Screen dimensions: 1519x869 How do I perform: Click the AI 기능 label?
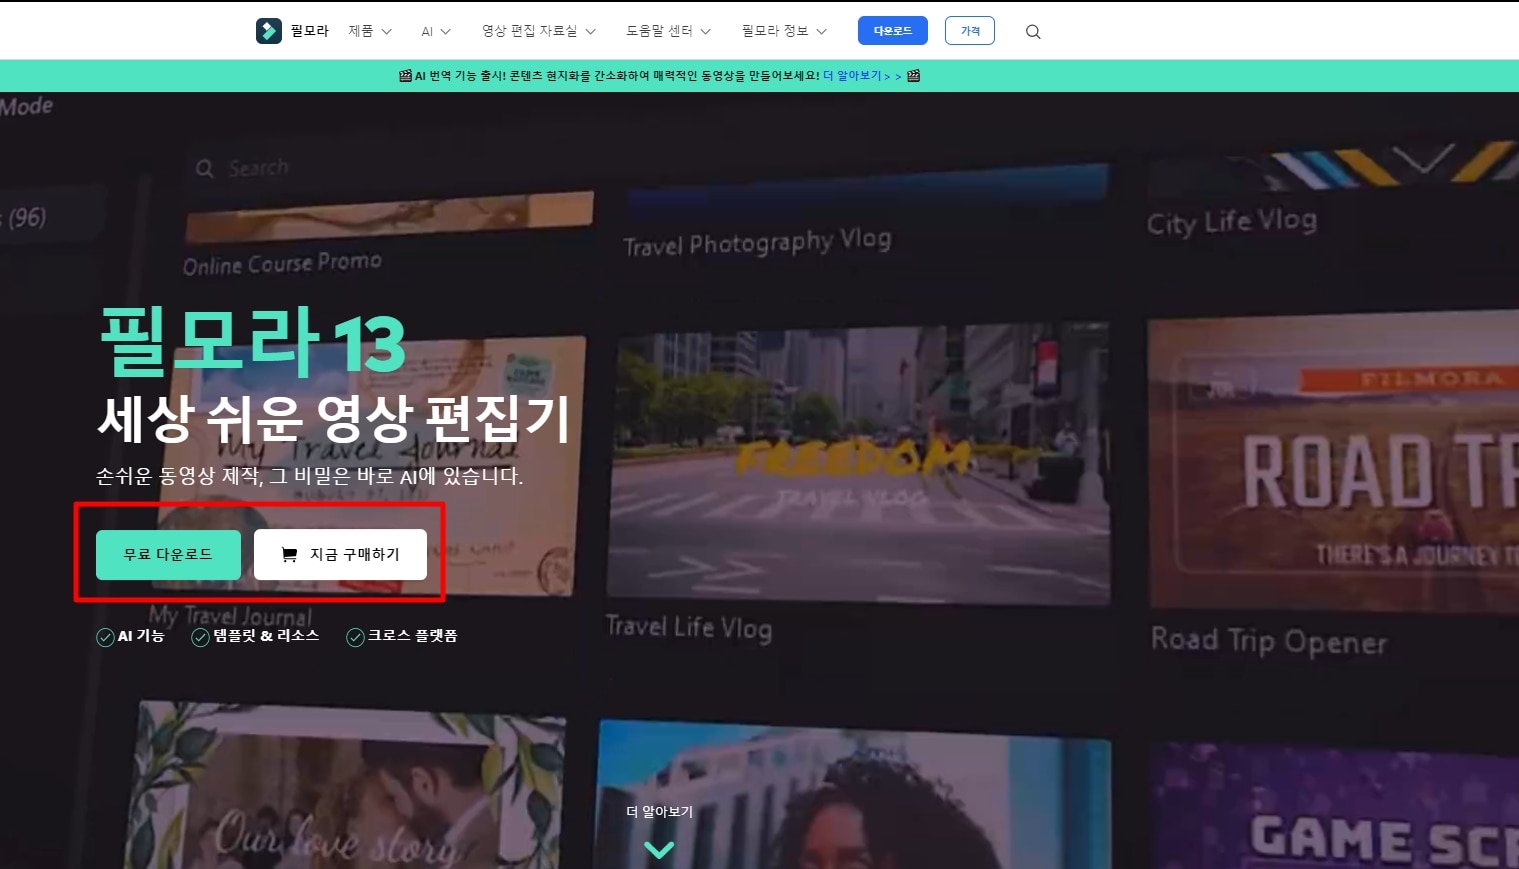tap(141, 636)
